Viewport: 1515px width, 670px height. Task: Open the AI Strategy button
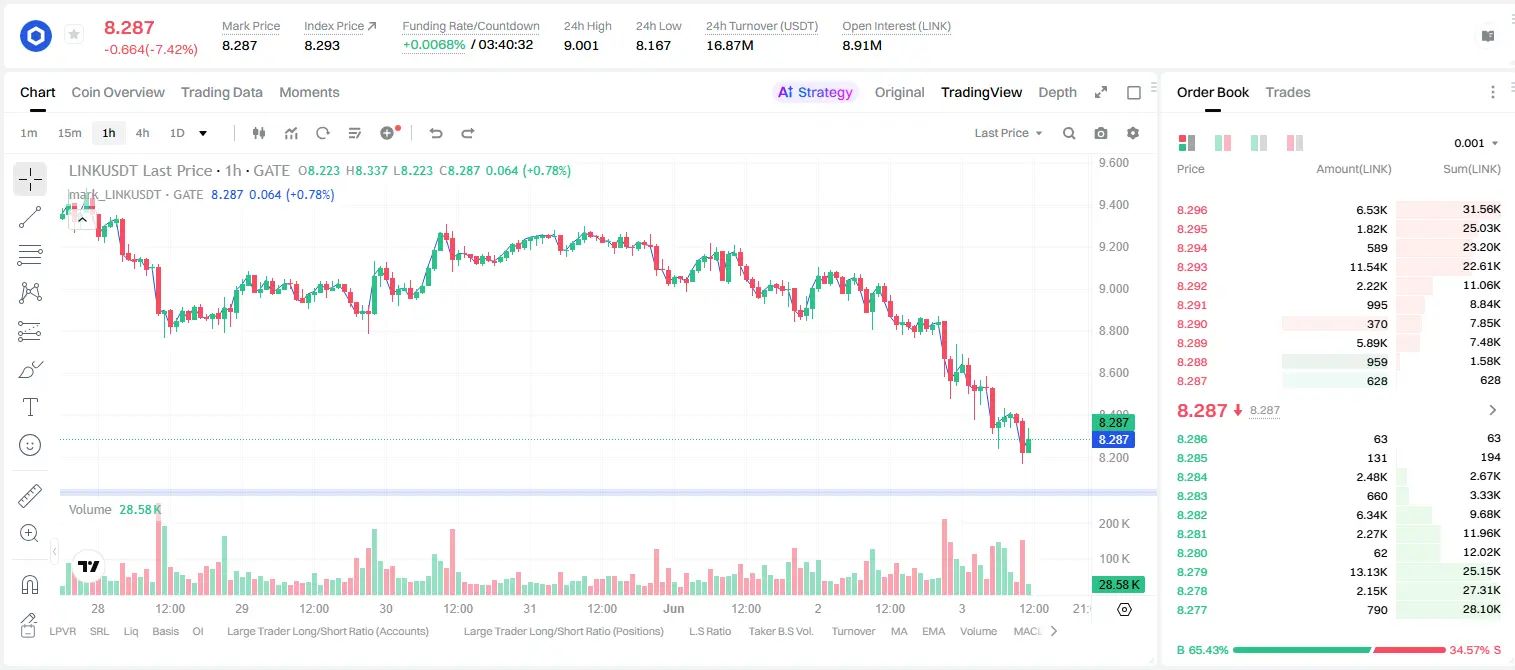(x=816, y=92)
